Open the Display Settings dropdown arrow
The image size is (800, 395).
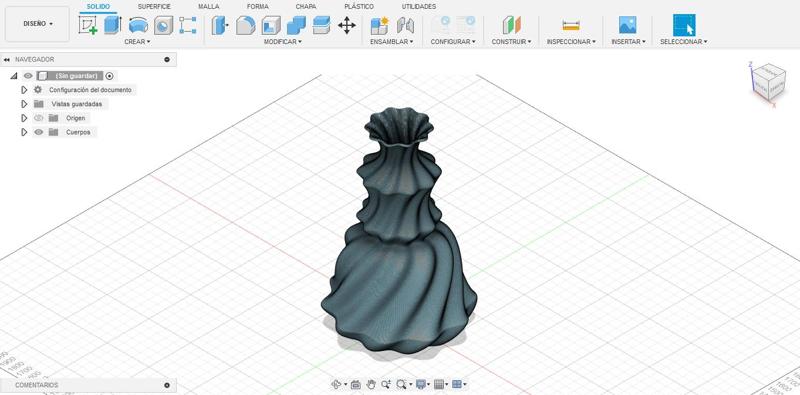pyautogui.click(x=429, y=385)
